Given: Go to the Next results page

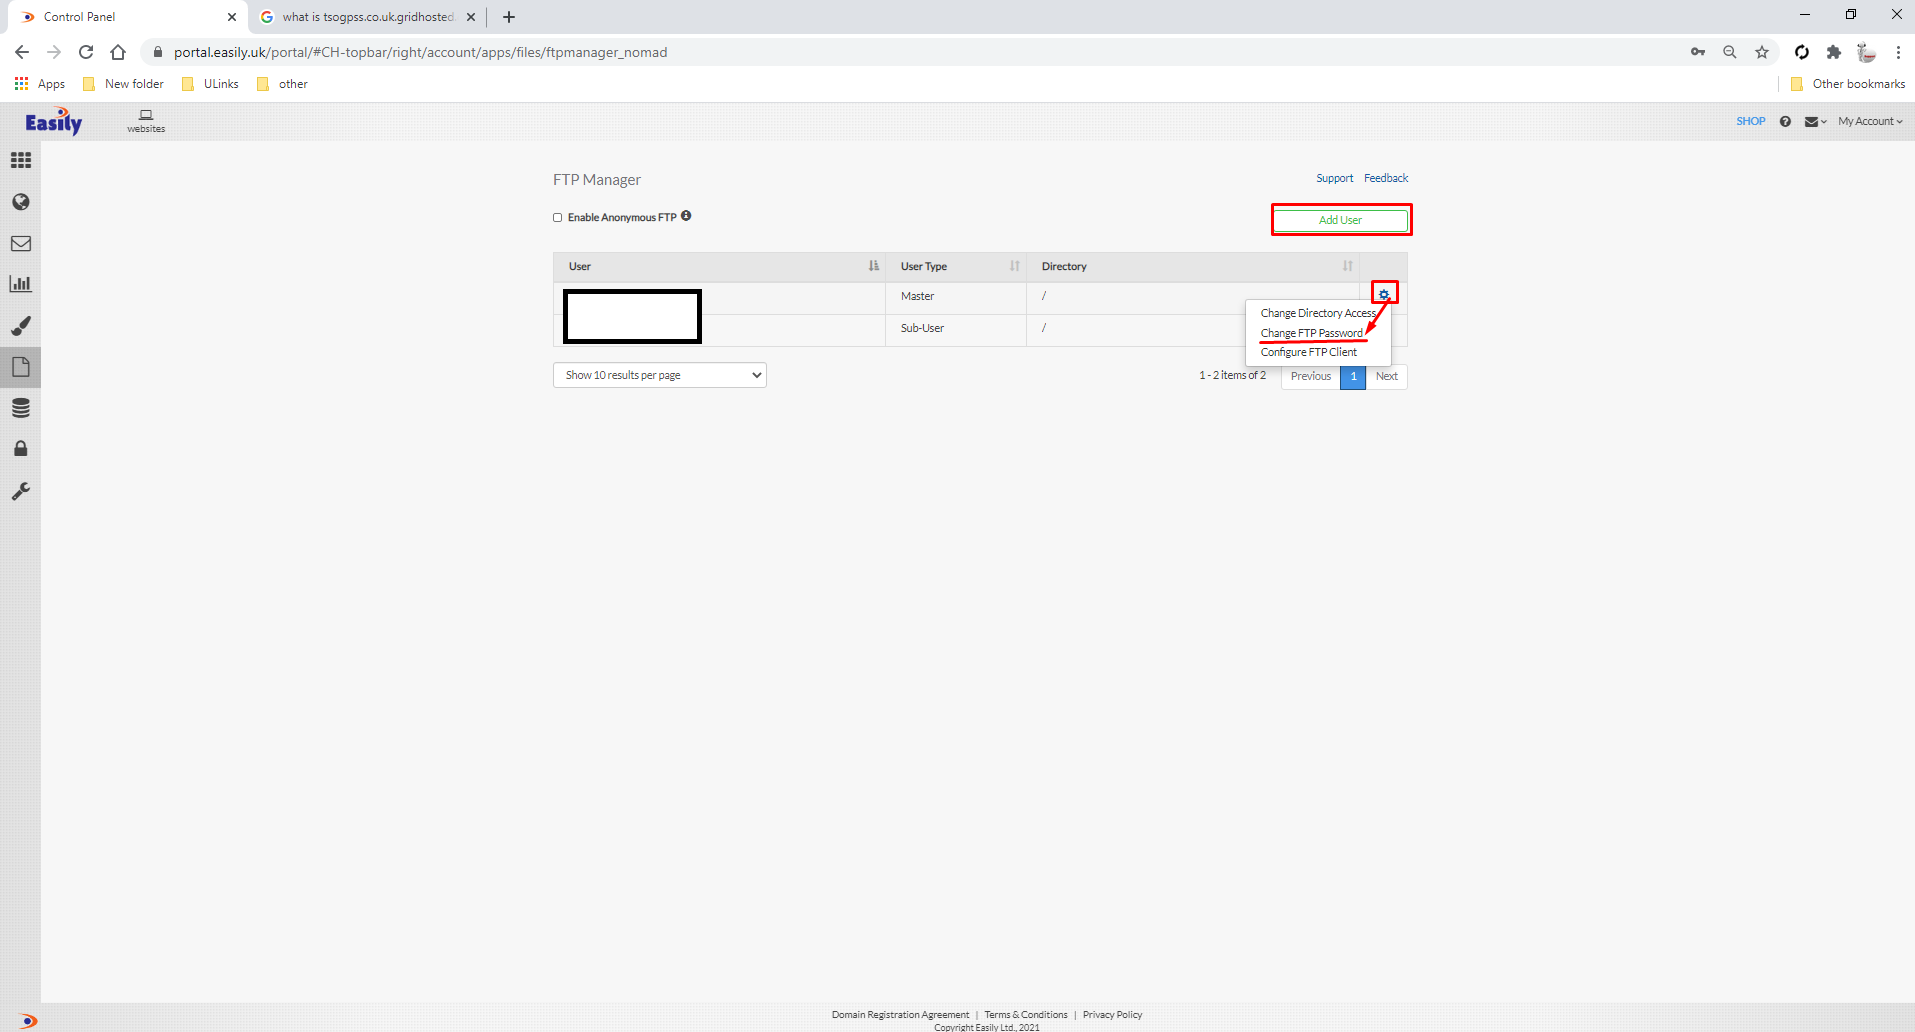Looking at the screenshot, I should (x=1386, y=376).
